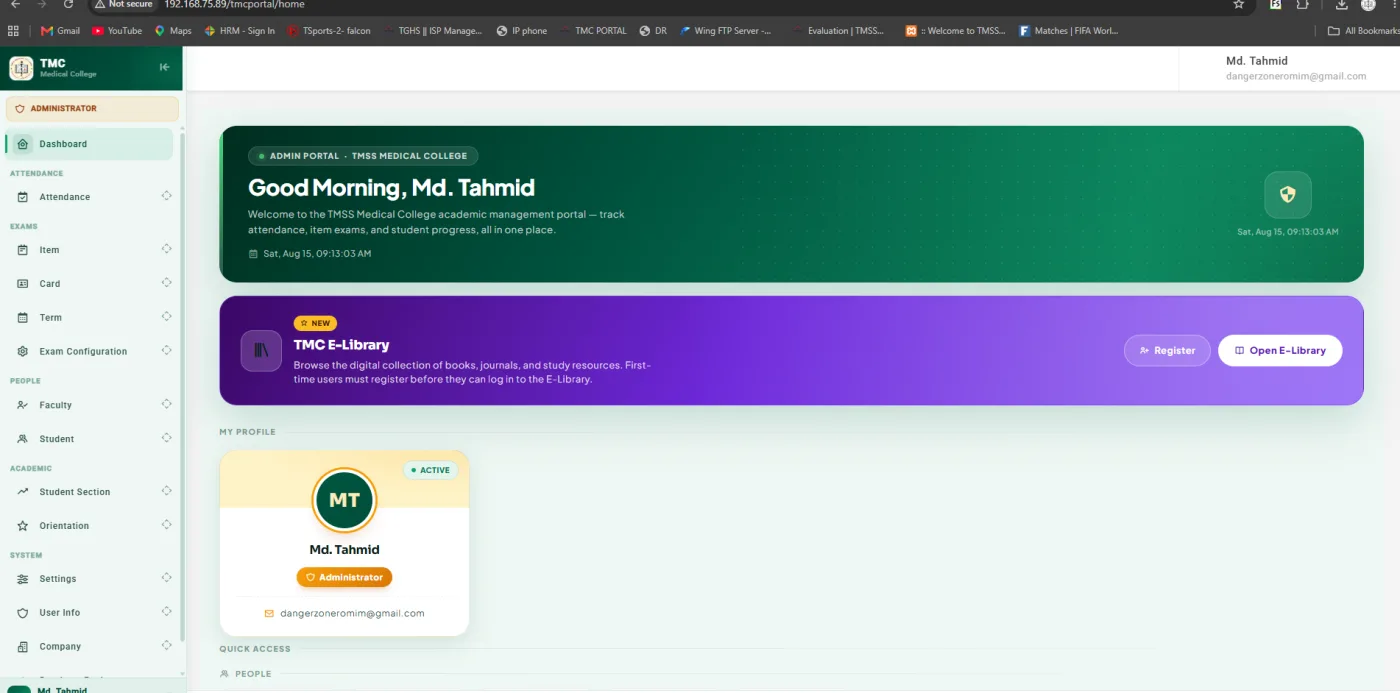Open browser downloads icon

(x=1342, y=5)
